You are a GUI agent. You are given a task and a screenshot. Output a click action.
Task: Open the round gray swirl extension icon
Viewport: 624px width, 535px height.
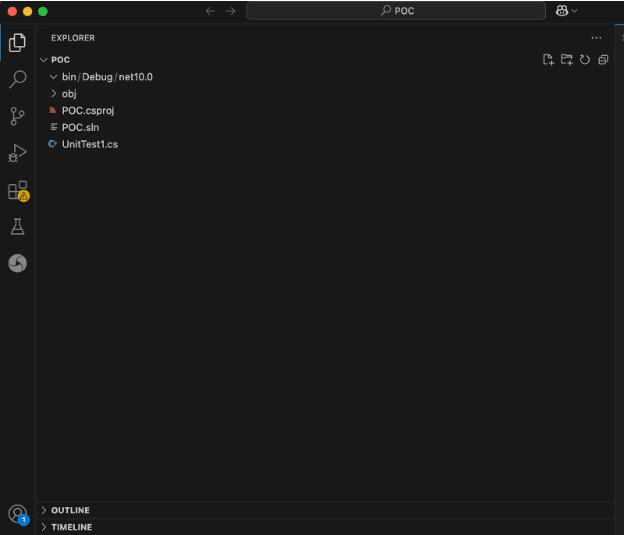pos(18,263)
